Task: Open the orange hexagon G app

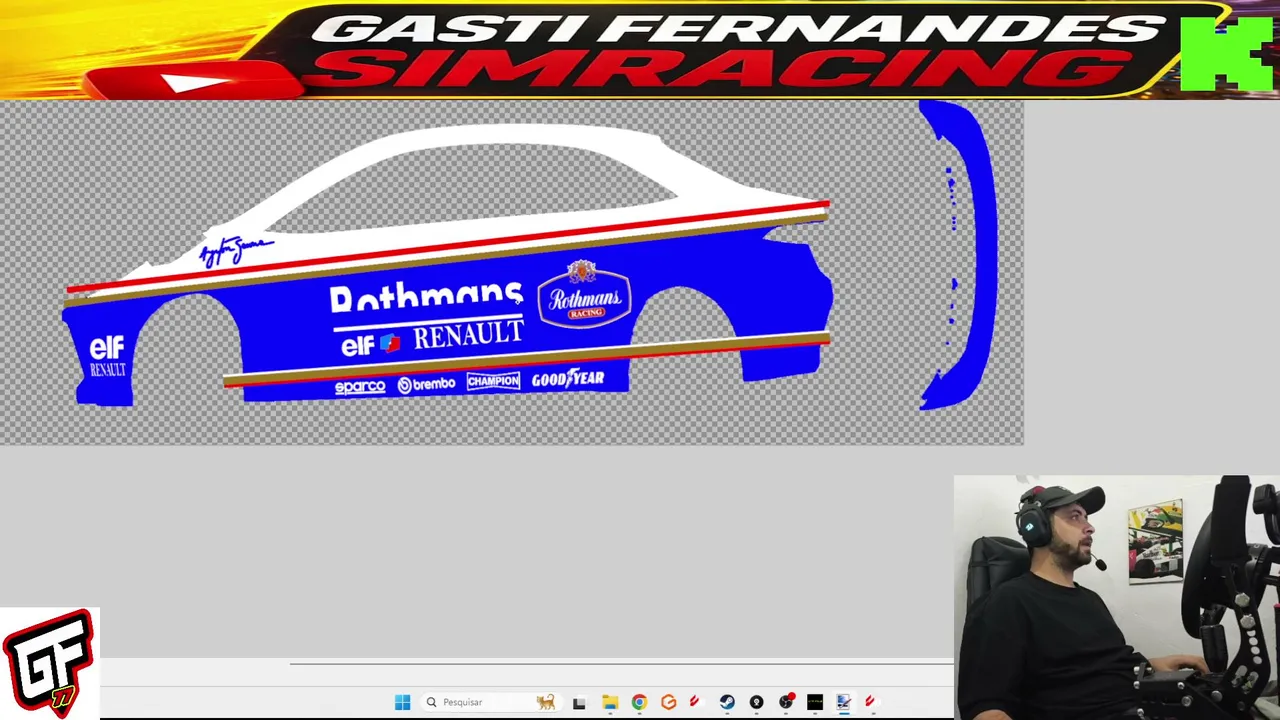Action: click(668, 702)
